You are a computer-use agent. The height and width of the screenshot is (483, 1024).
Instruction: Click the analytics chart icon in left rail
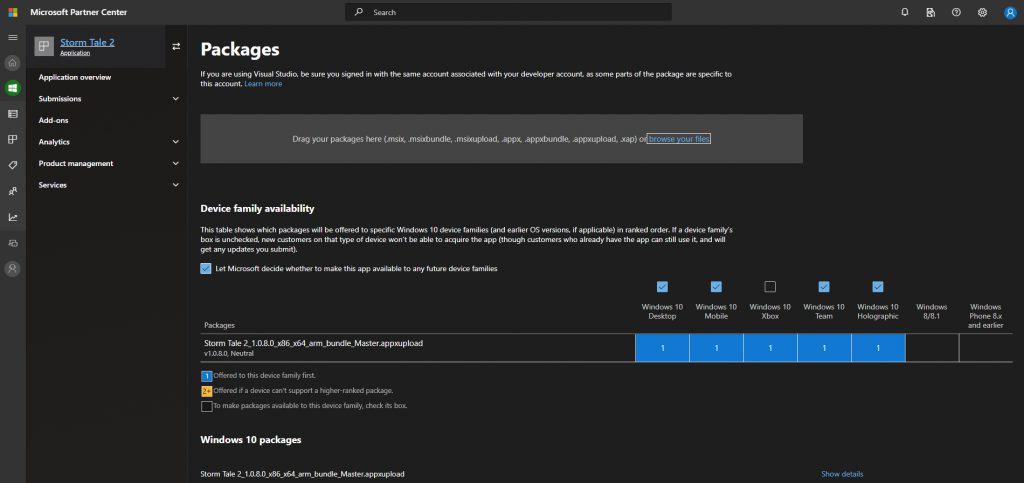pyautogui.click(x=13, y=217)
